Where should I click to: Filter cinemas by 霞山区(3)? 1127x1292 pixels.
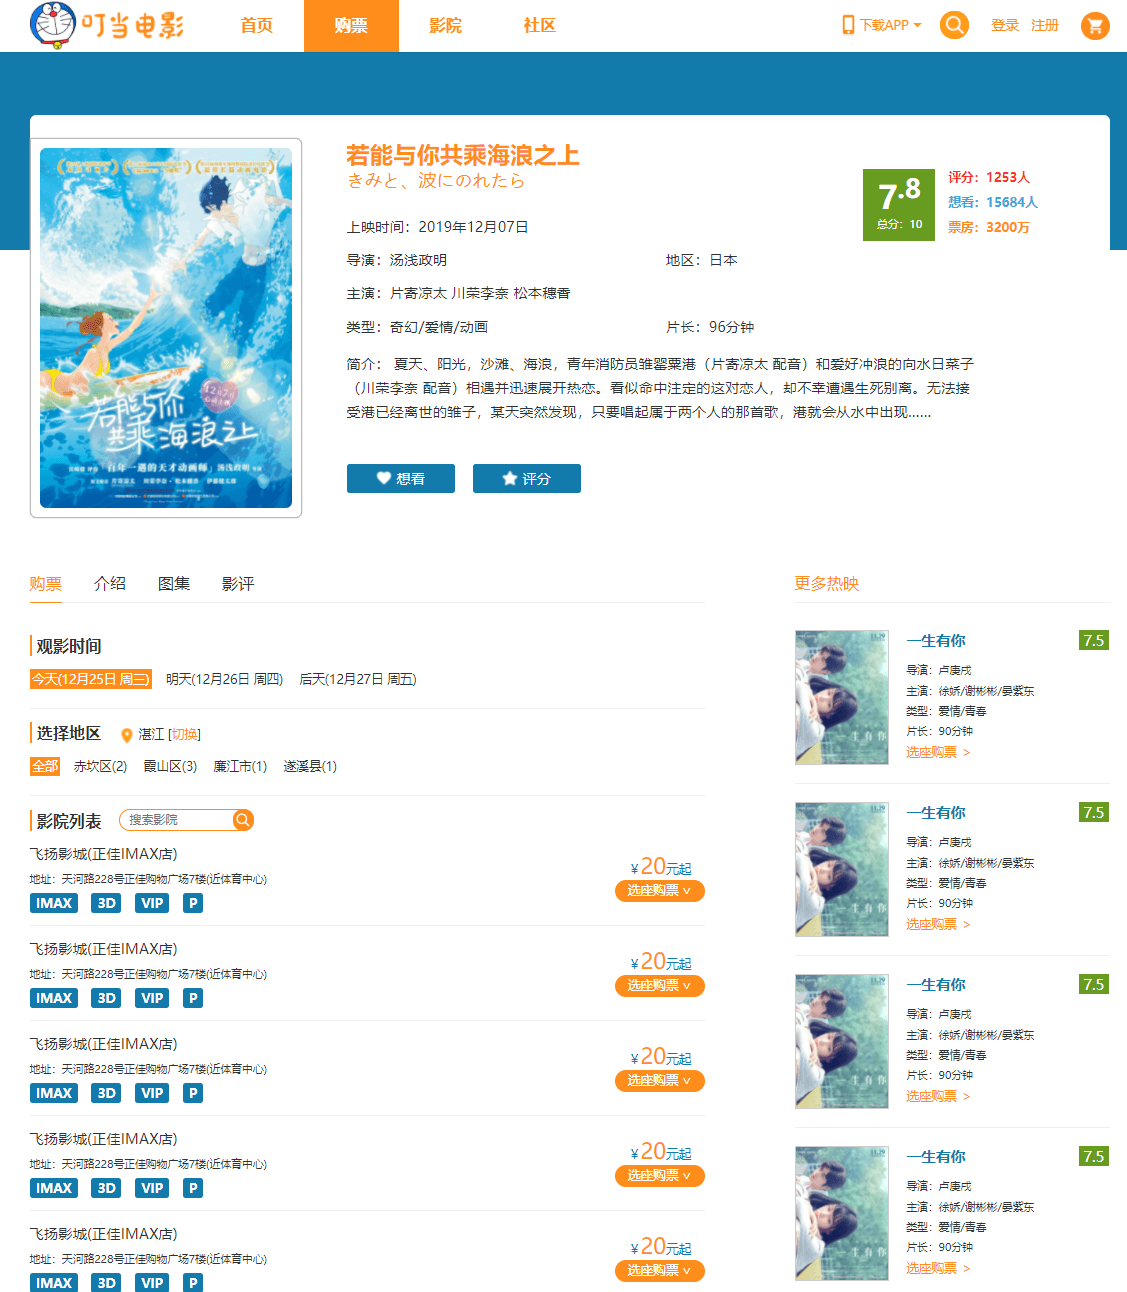click(170, 766)
